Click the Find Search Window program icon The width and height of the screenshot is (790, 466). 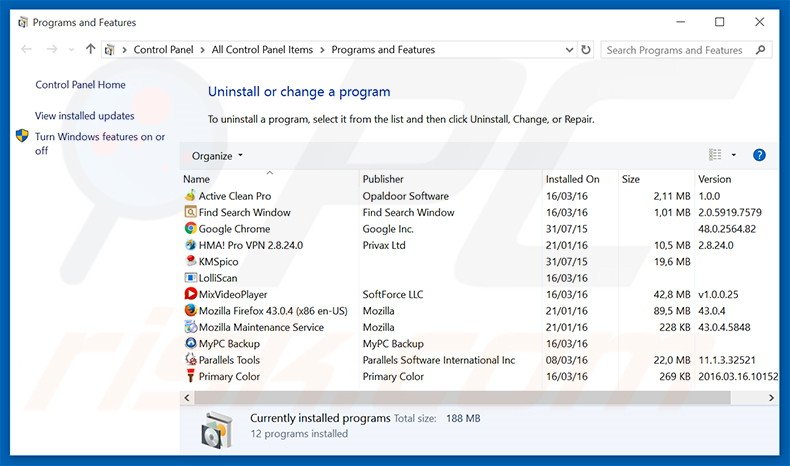pyautogui.click(x=190, y=212)
